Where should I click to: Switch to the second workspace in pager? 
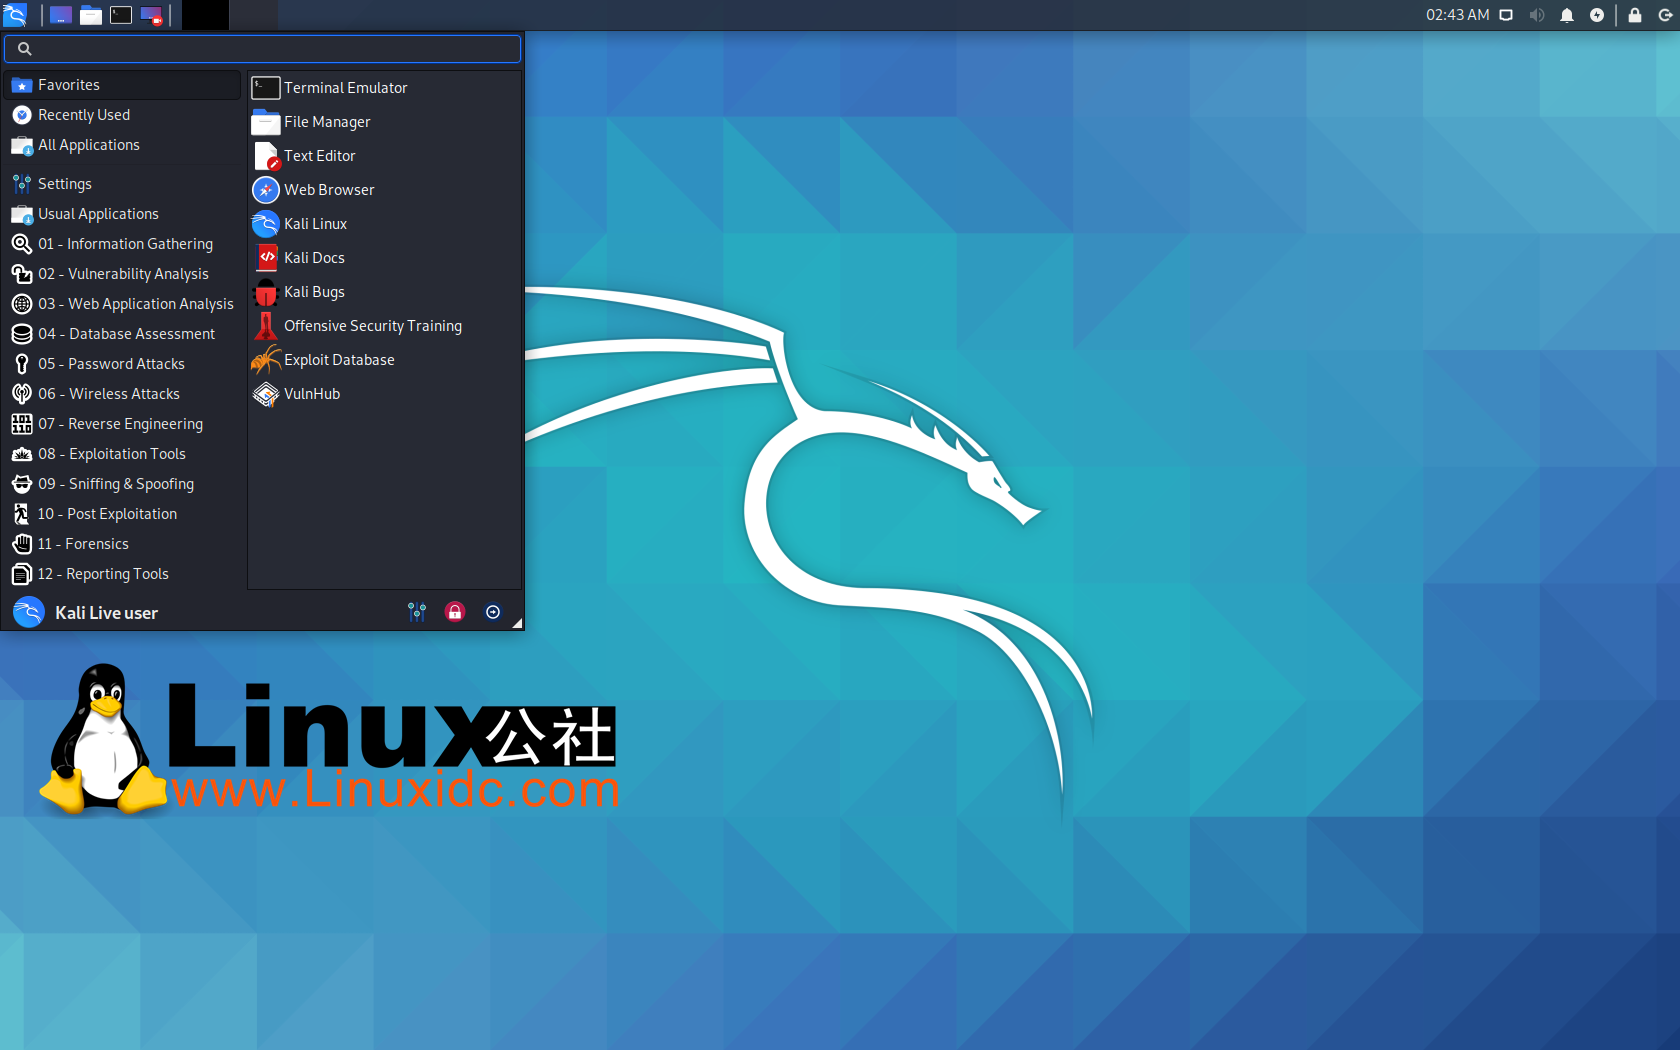[x=254, y=15]
